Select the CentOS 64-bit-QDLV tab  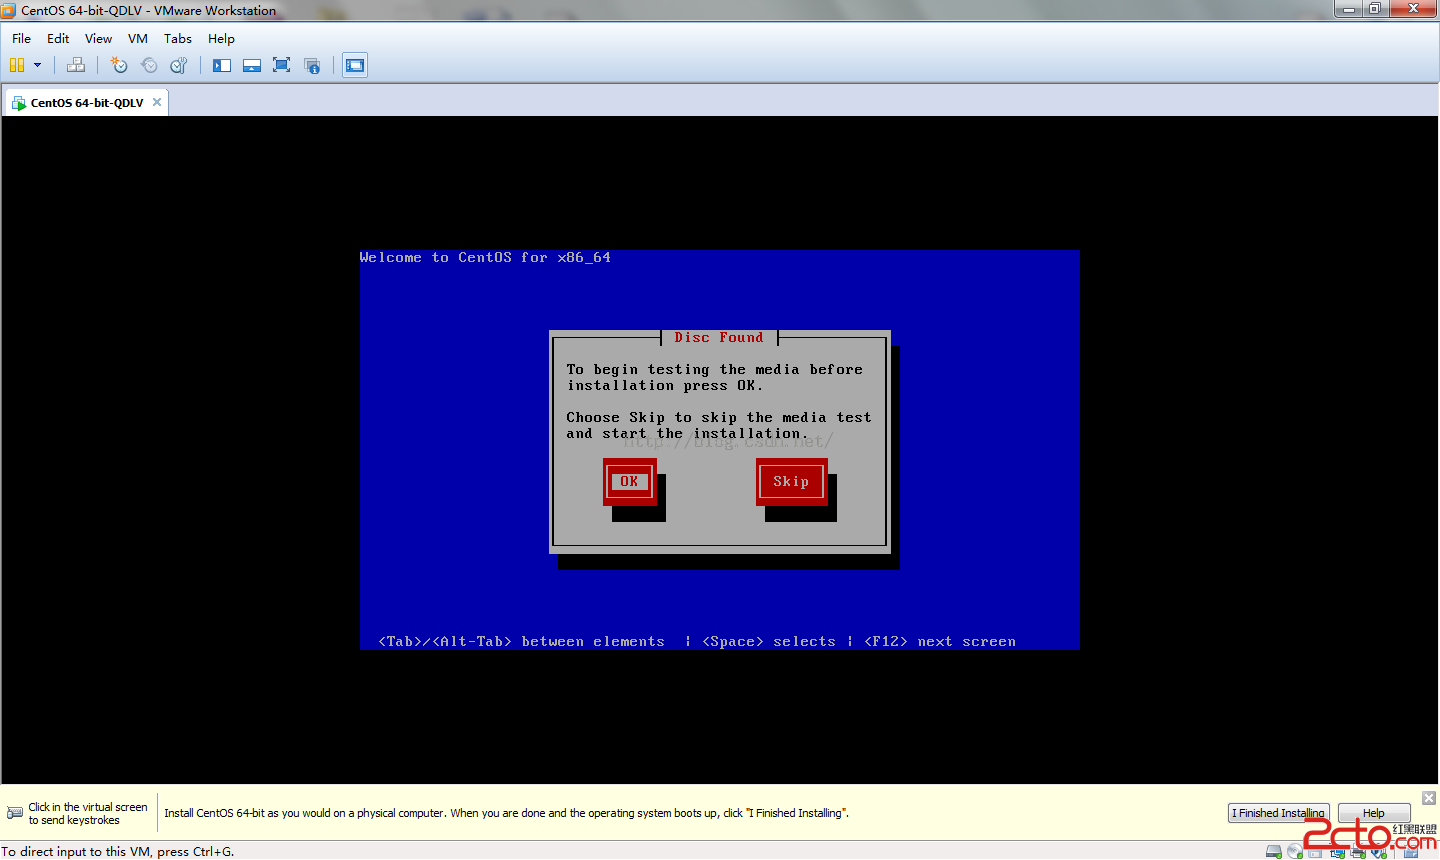(86, 103)
